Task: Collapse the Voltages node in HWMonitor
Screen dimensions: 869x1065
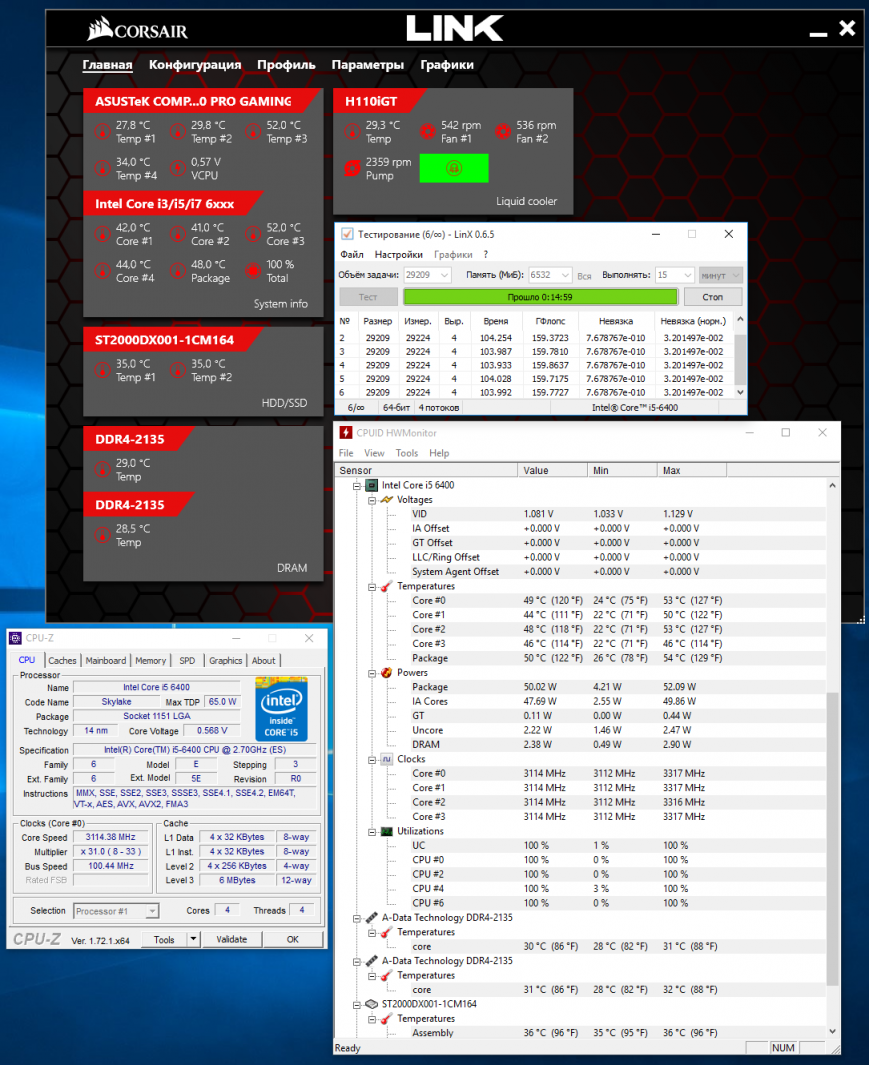Action: pyautogui.click(x=372, y=500)
